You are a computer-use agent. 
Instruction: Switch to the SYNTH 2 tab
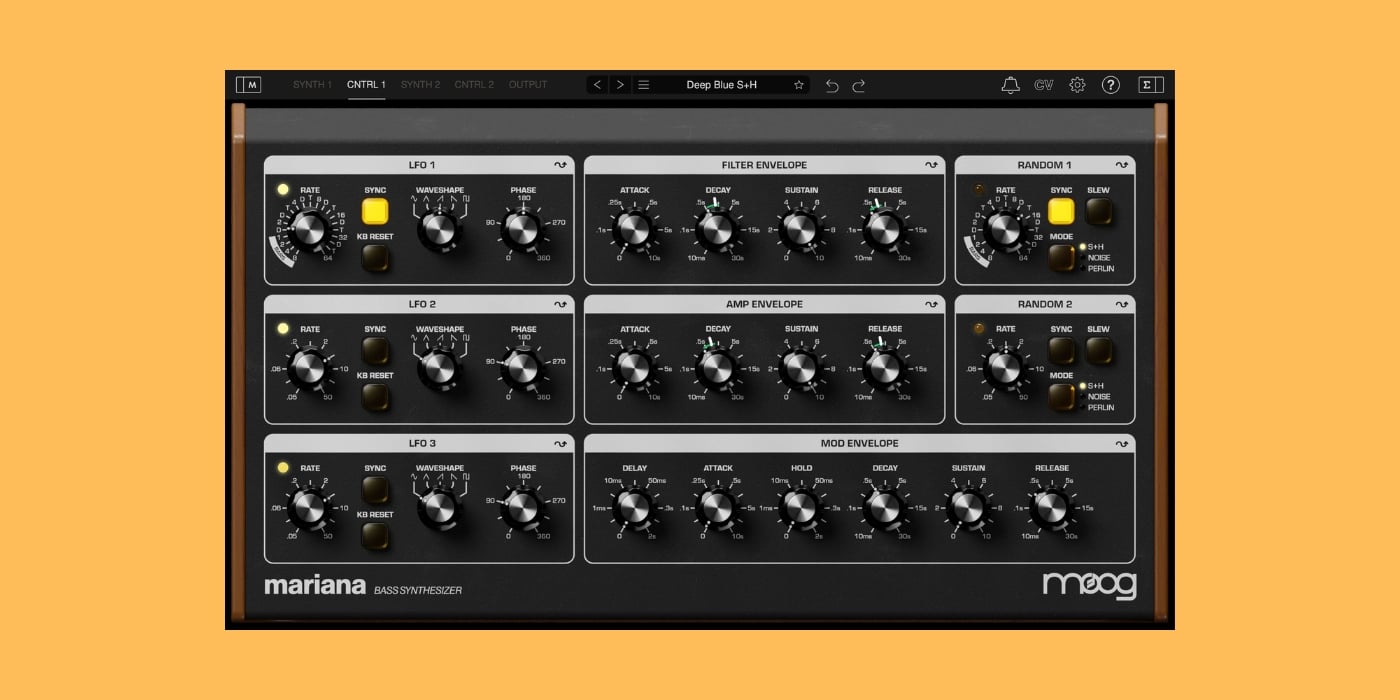coord(420,85)
